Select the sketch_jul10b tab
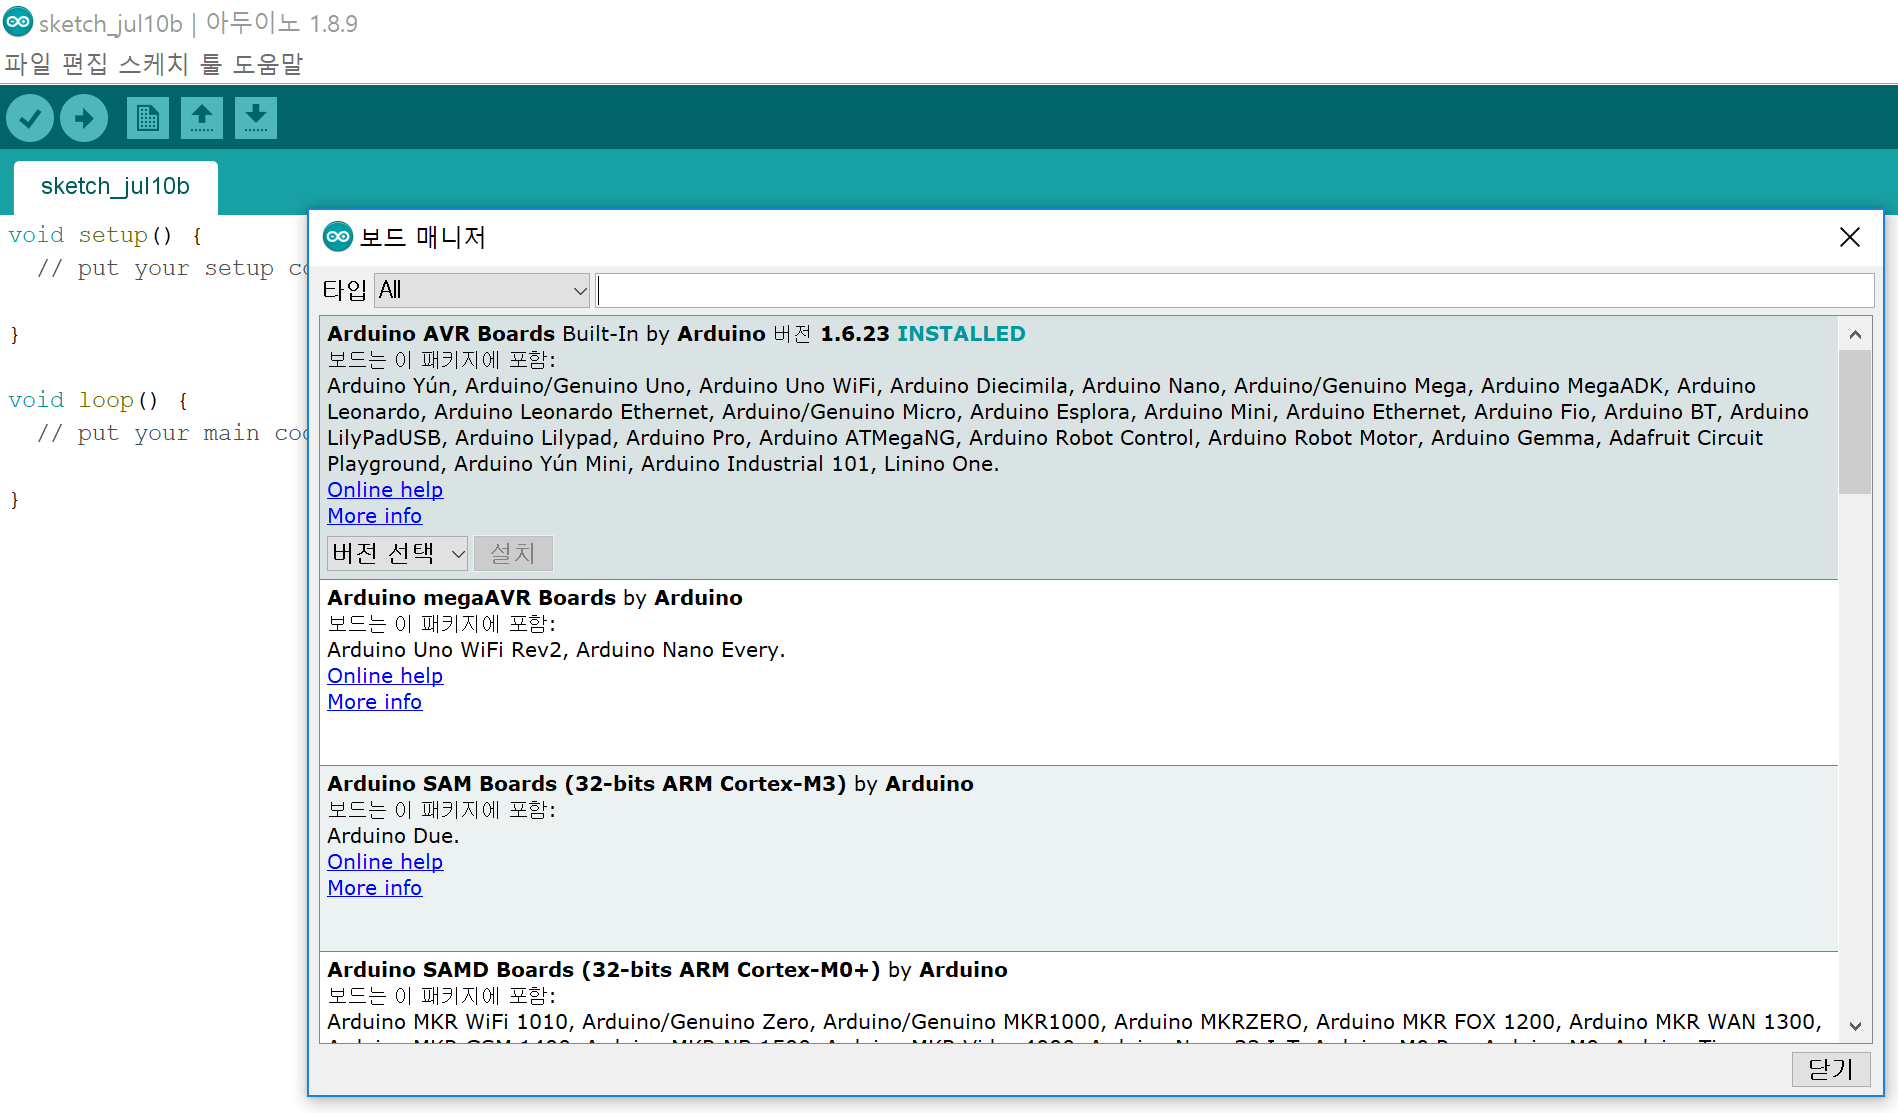The height and width of the screenshot is (1113, 1898). (115, 187)
